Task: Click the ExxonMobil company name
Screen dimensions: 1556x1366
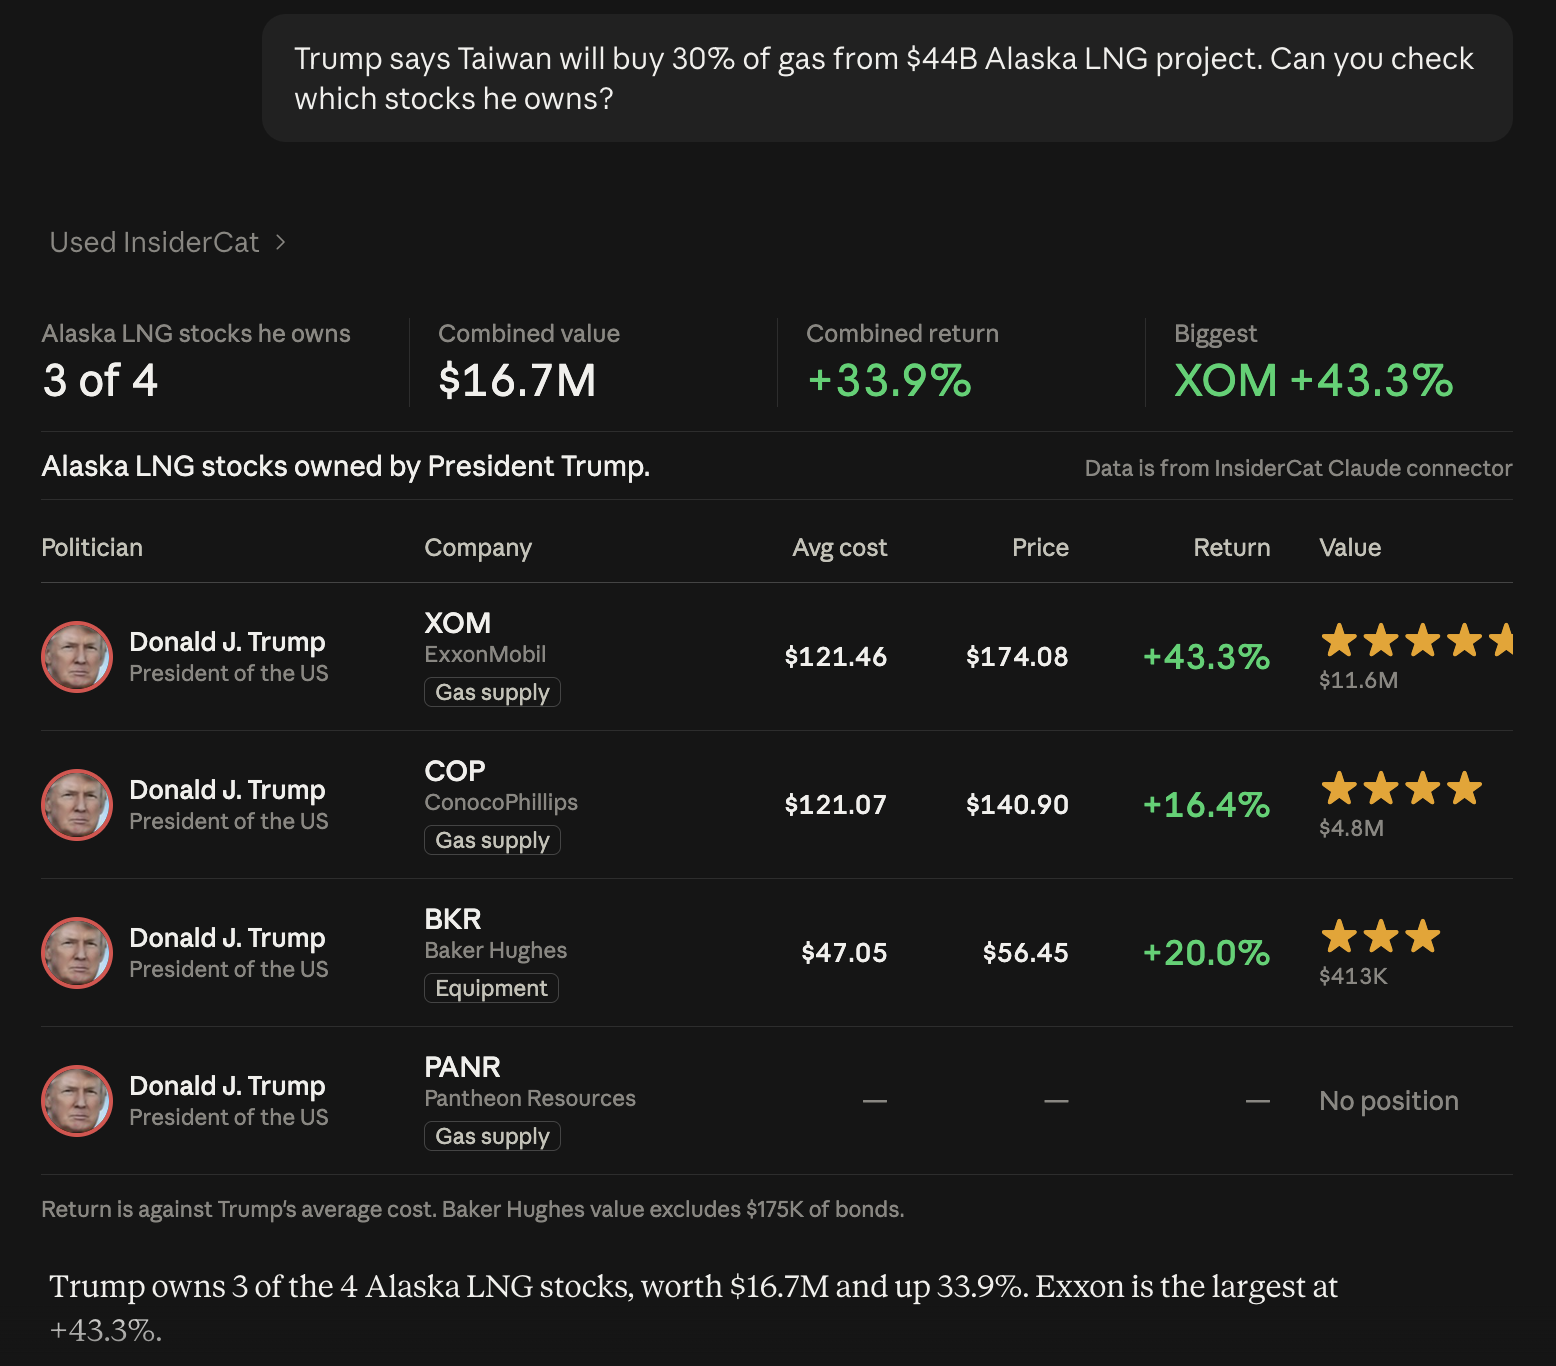Action: [x=485, y=654]
